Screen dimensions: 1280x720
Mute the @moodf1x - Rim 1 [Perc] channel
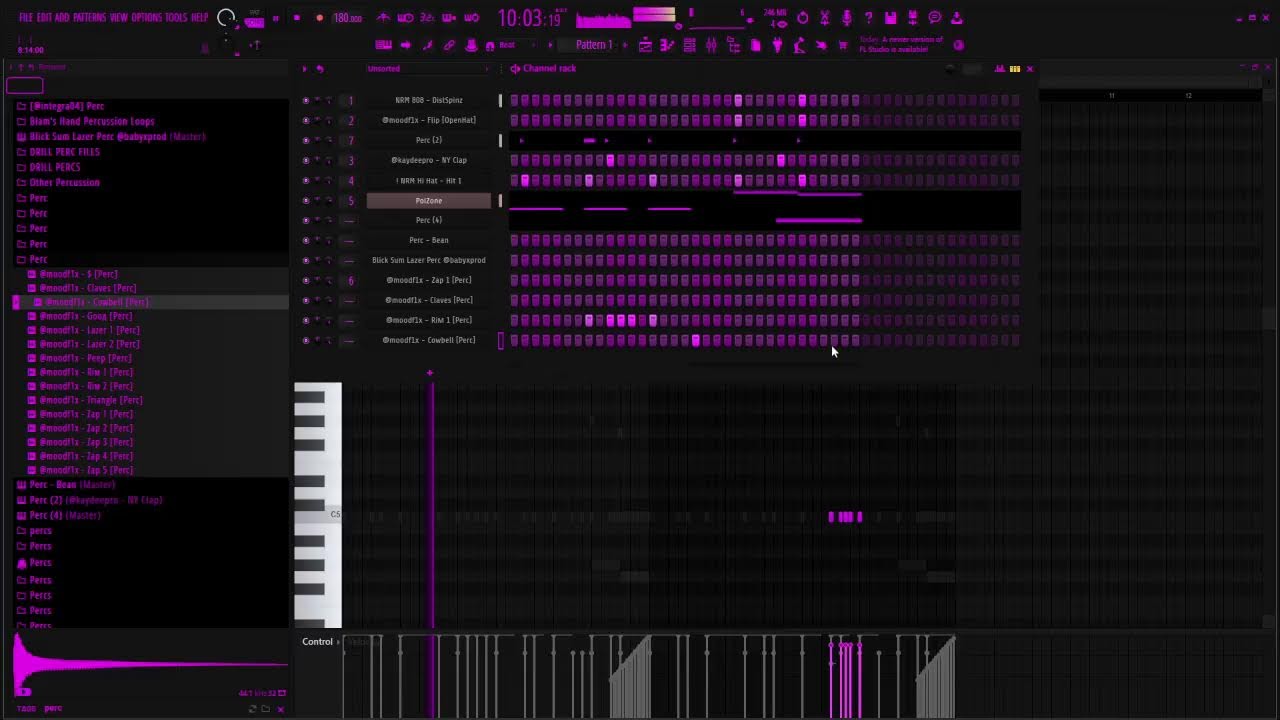(306, 320)
